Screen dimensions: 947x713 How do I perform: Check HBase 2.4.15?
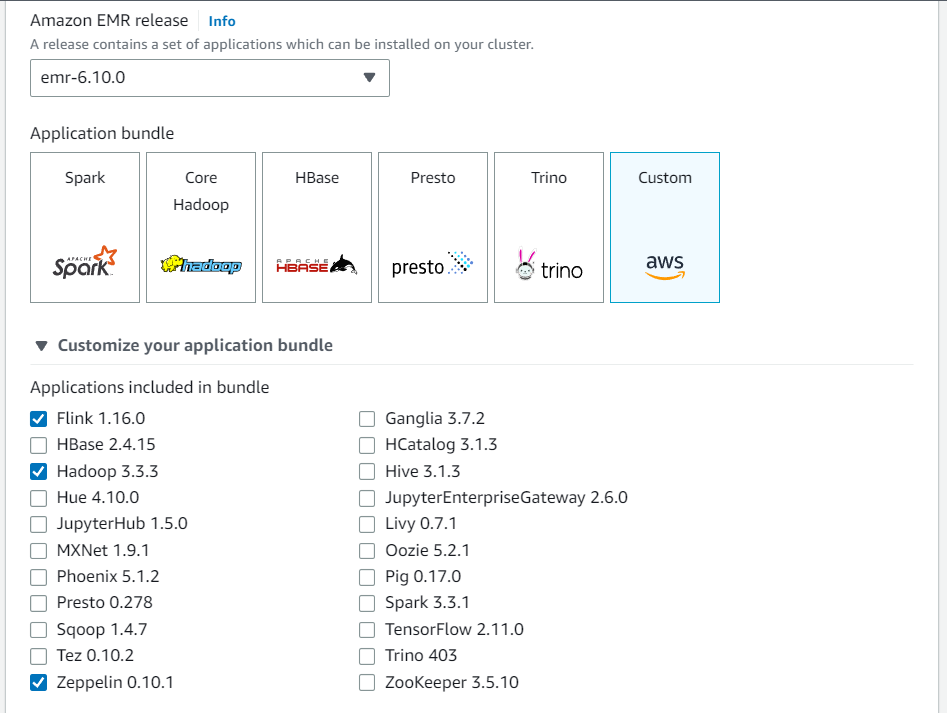(x=38, y=445)
